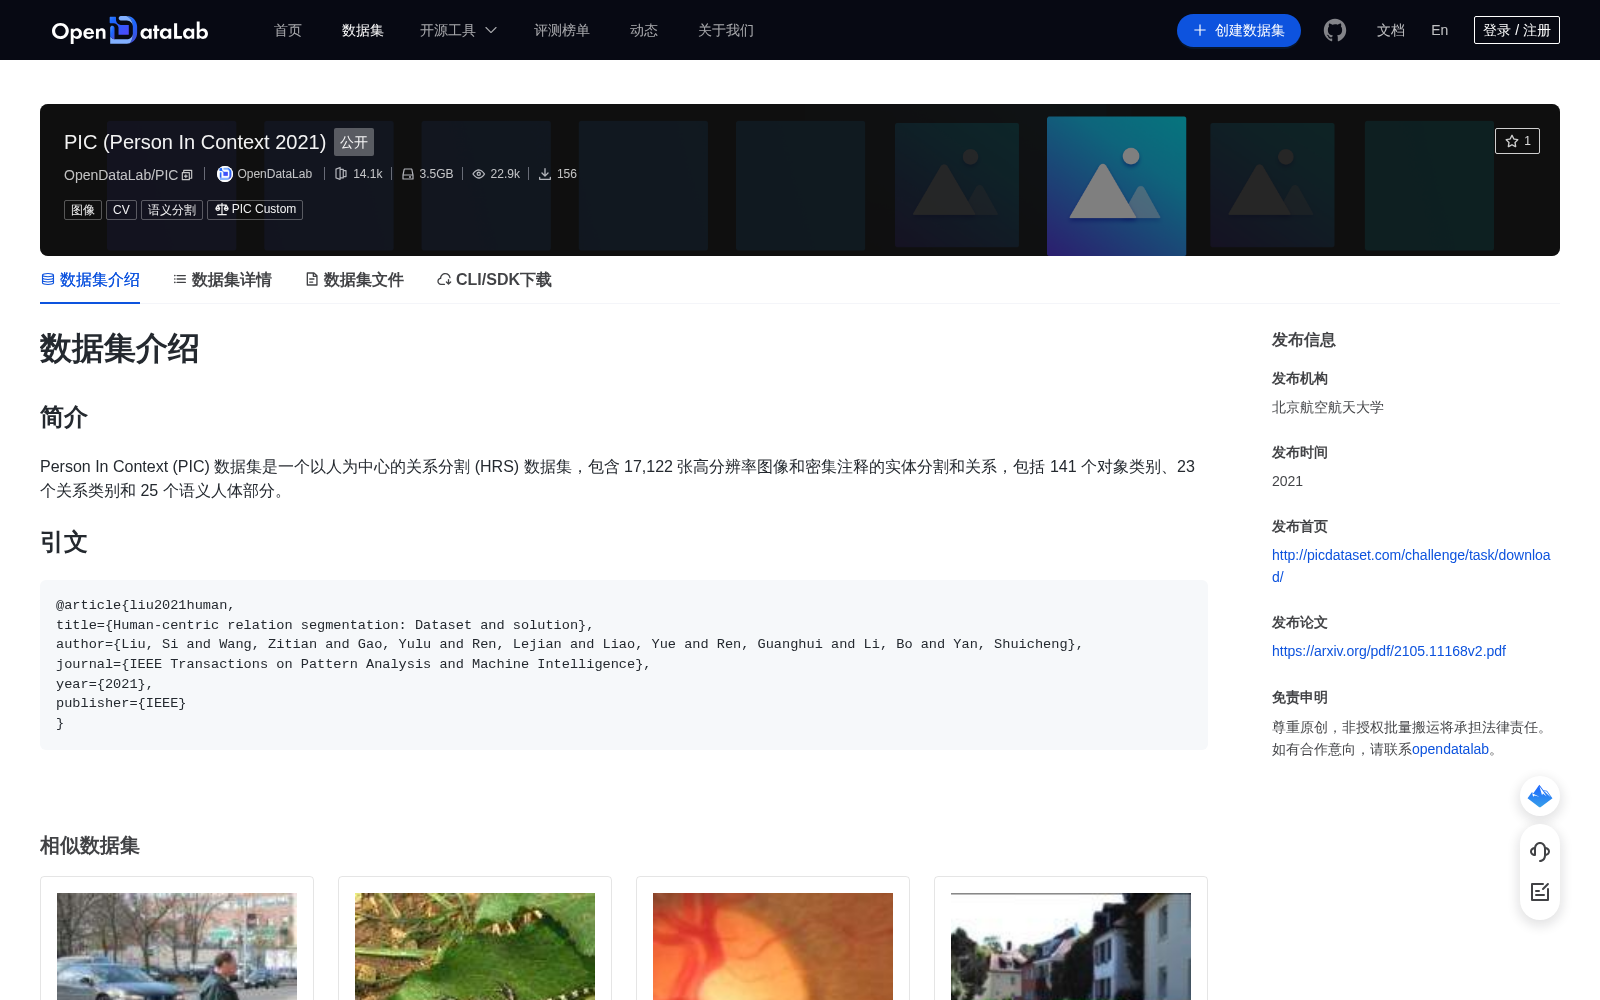This screenshot has width=1600, height=1000.
Task: Open 数据集 in the navigation bar
Action: [x=363, y=30]
